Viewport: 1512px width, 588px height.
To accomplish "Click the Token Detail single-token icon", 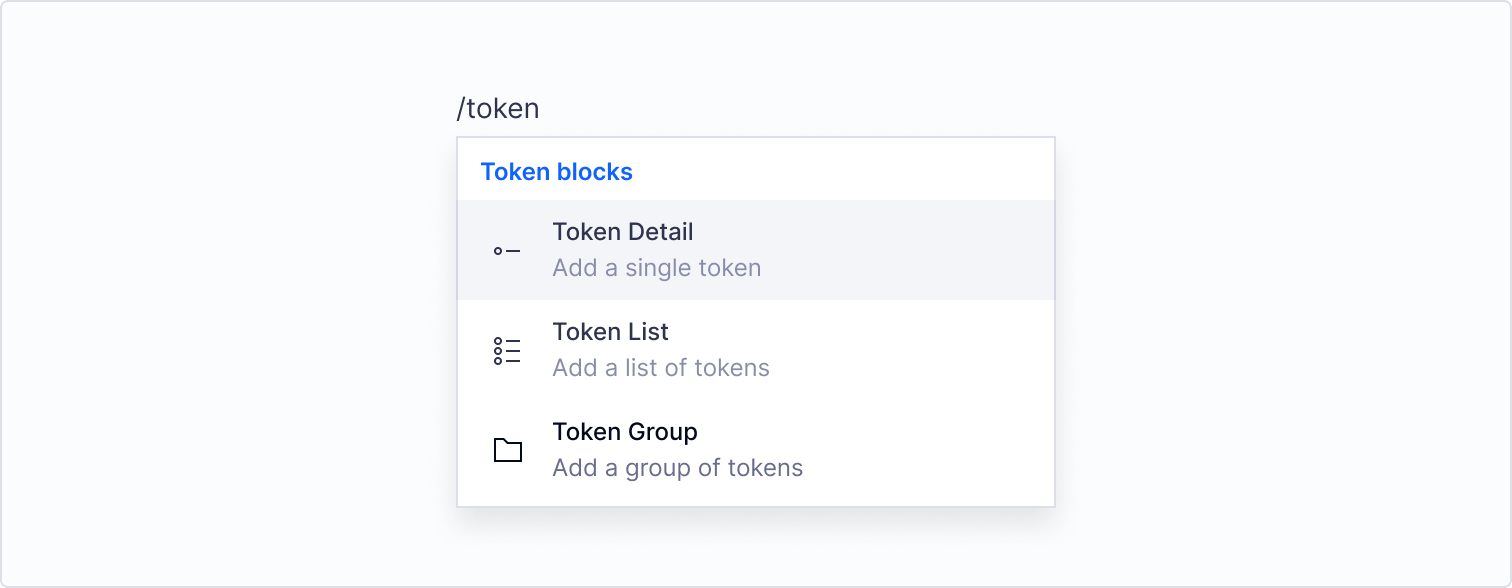I will [507, 250].
